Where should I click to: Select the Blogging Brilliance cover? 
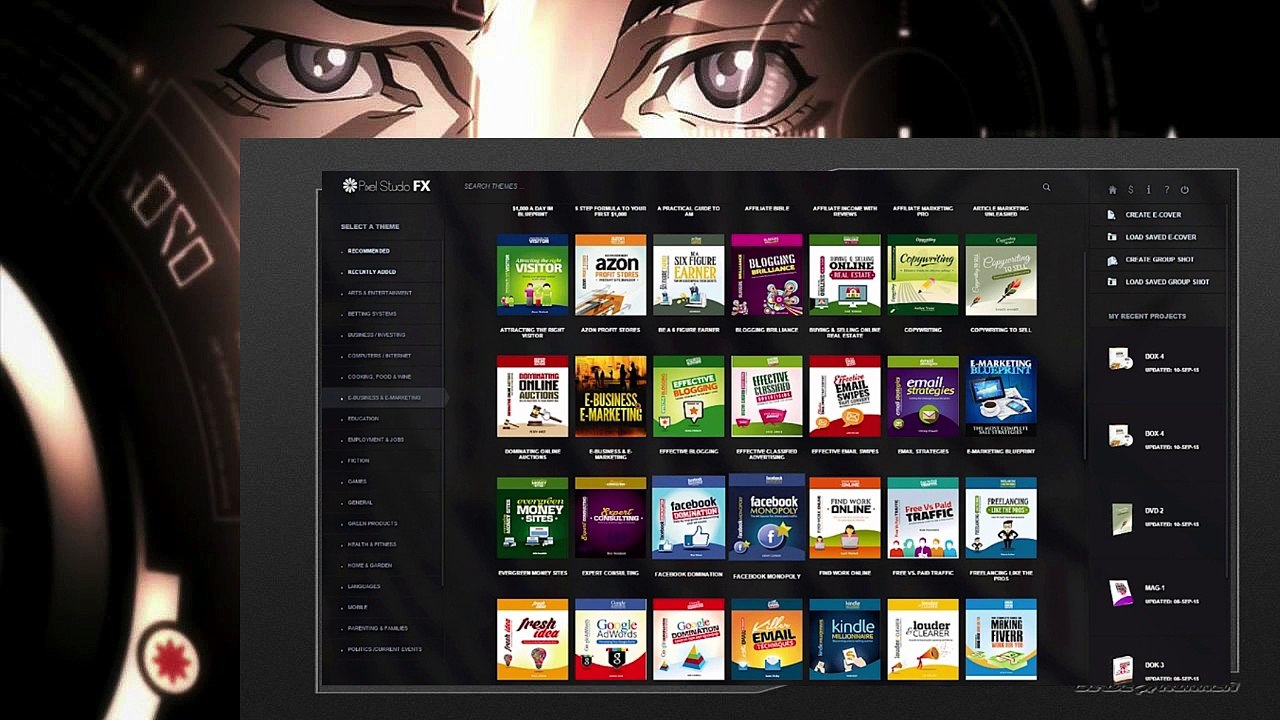tap(766, 275)
